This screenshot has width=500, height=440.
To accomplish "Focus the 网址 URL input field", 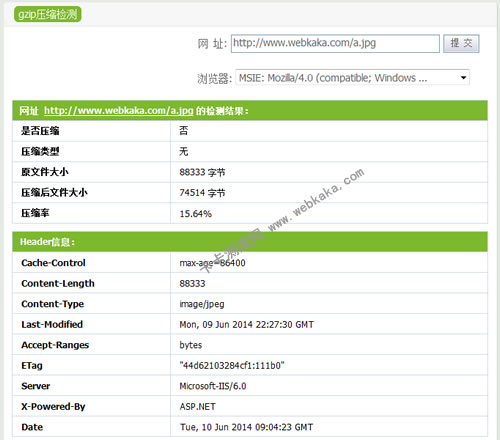I will click(x=335, y=43).
